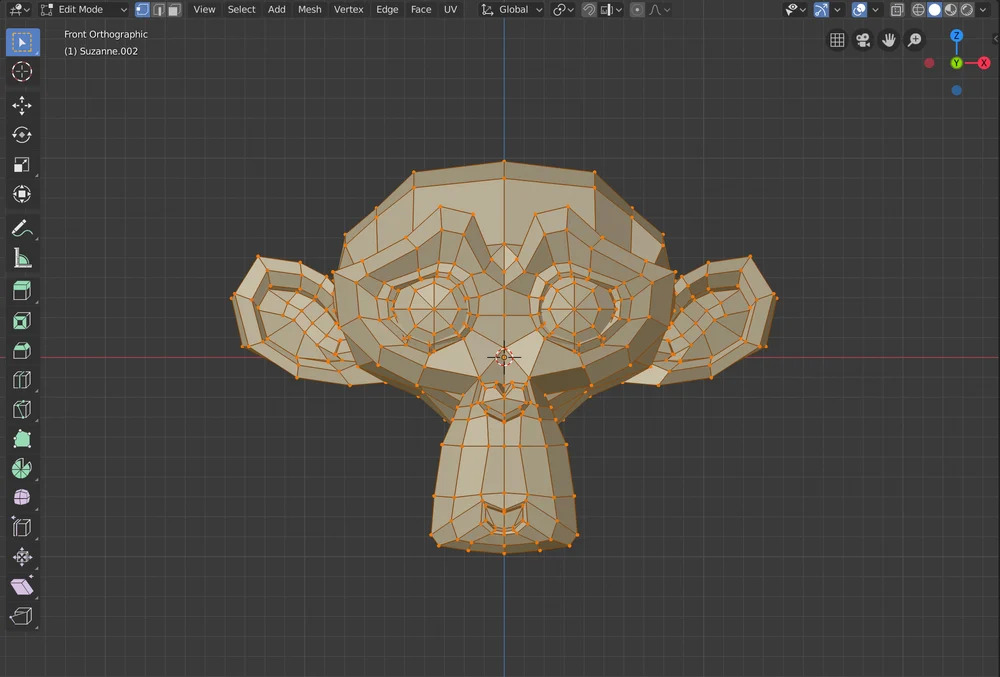This screenshot has width=1000, height=677.
Task: Expand the Global transform orientation dropdown
Action: [x=512, y=10]
